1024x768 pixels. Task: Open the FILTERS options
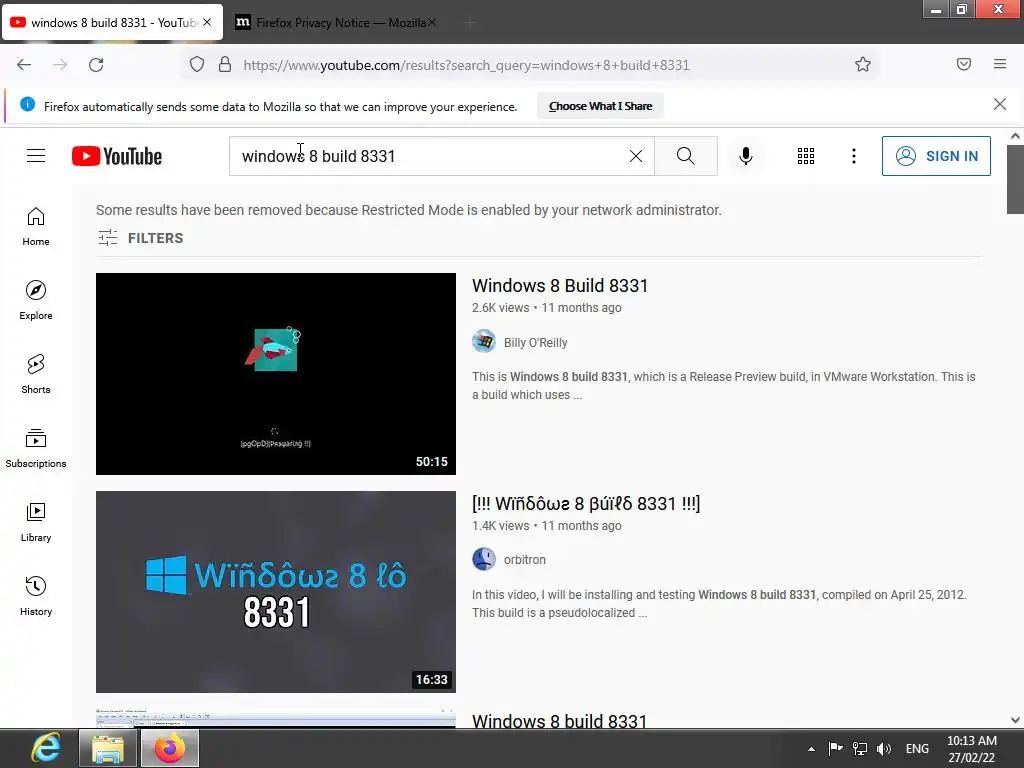(x=140, y=238)
